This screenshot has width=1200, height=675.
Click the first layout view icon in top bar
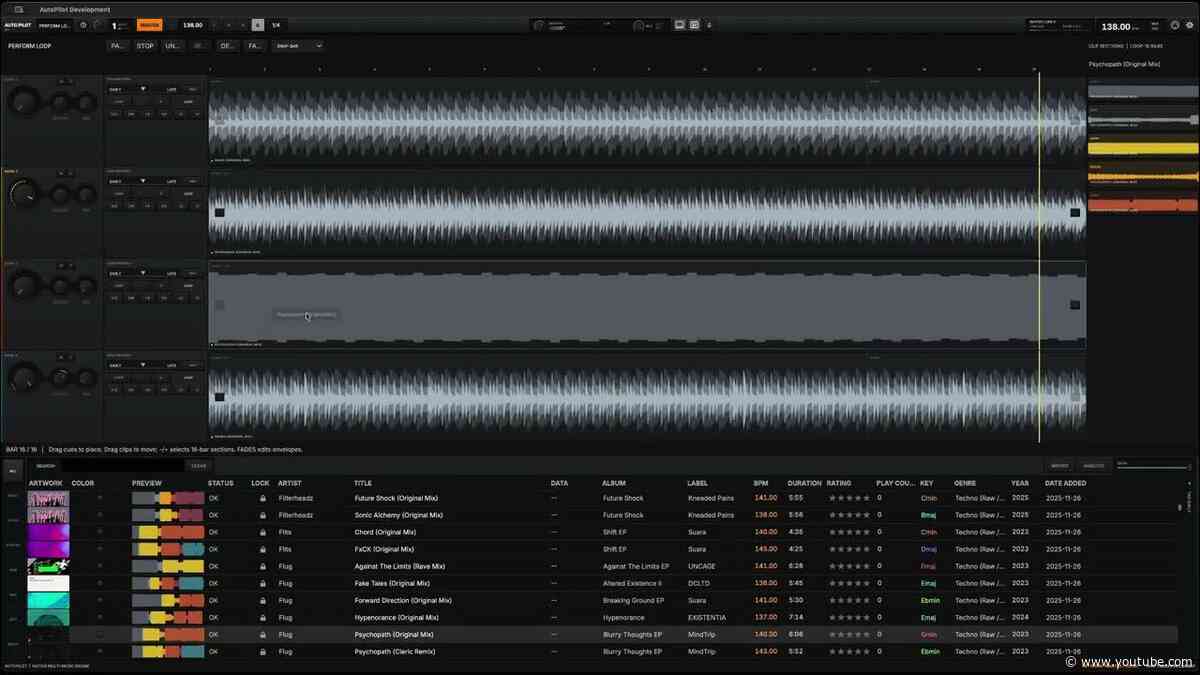pos(680,25)
